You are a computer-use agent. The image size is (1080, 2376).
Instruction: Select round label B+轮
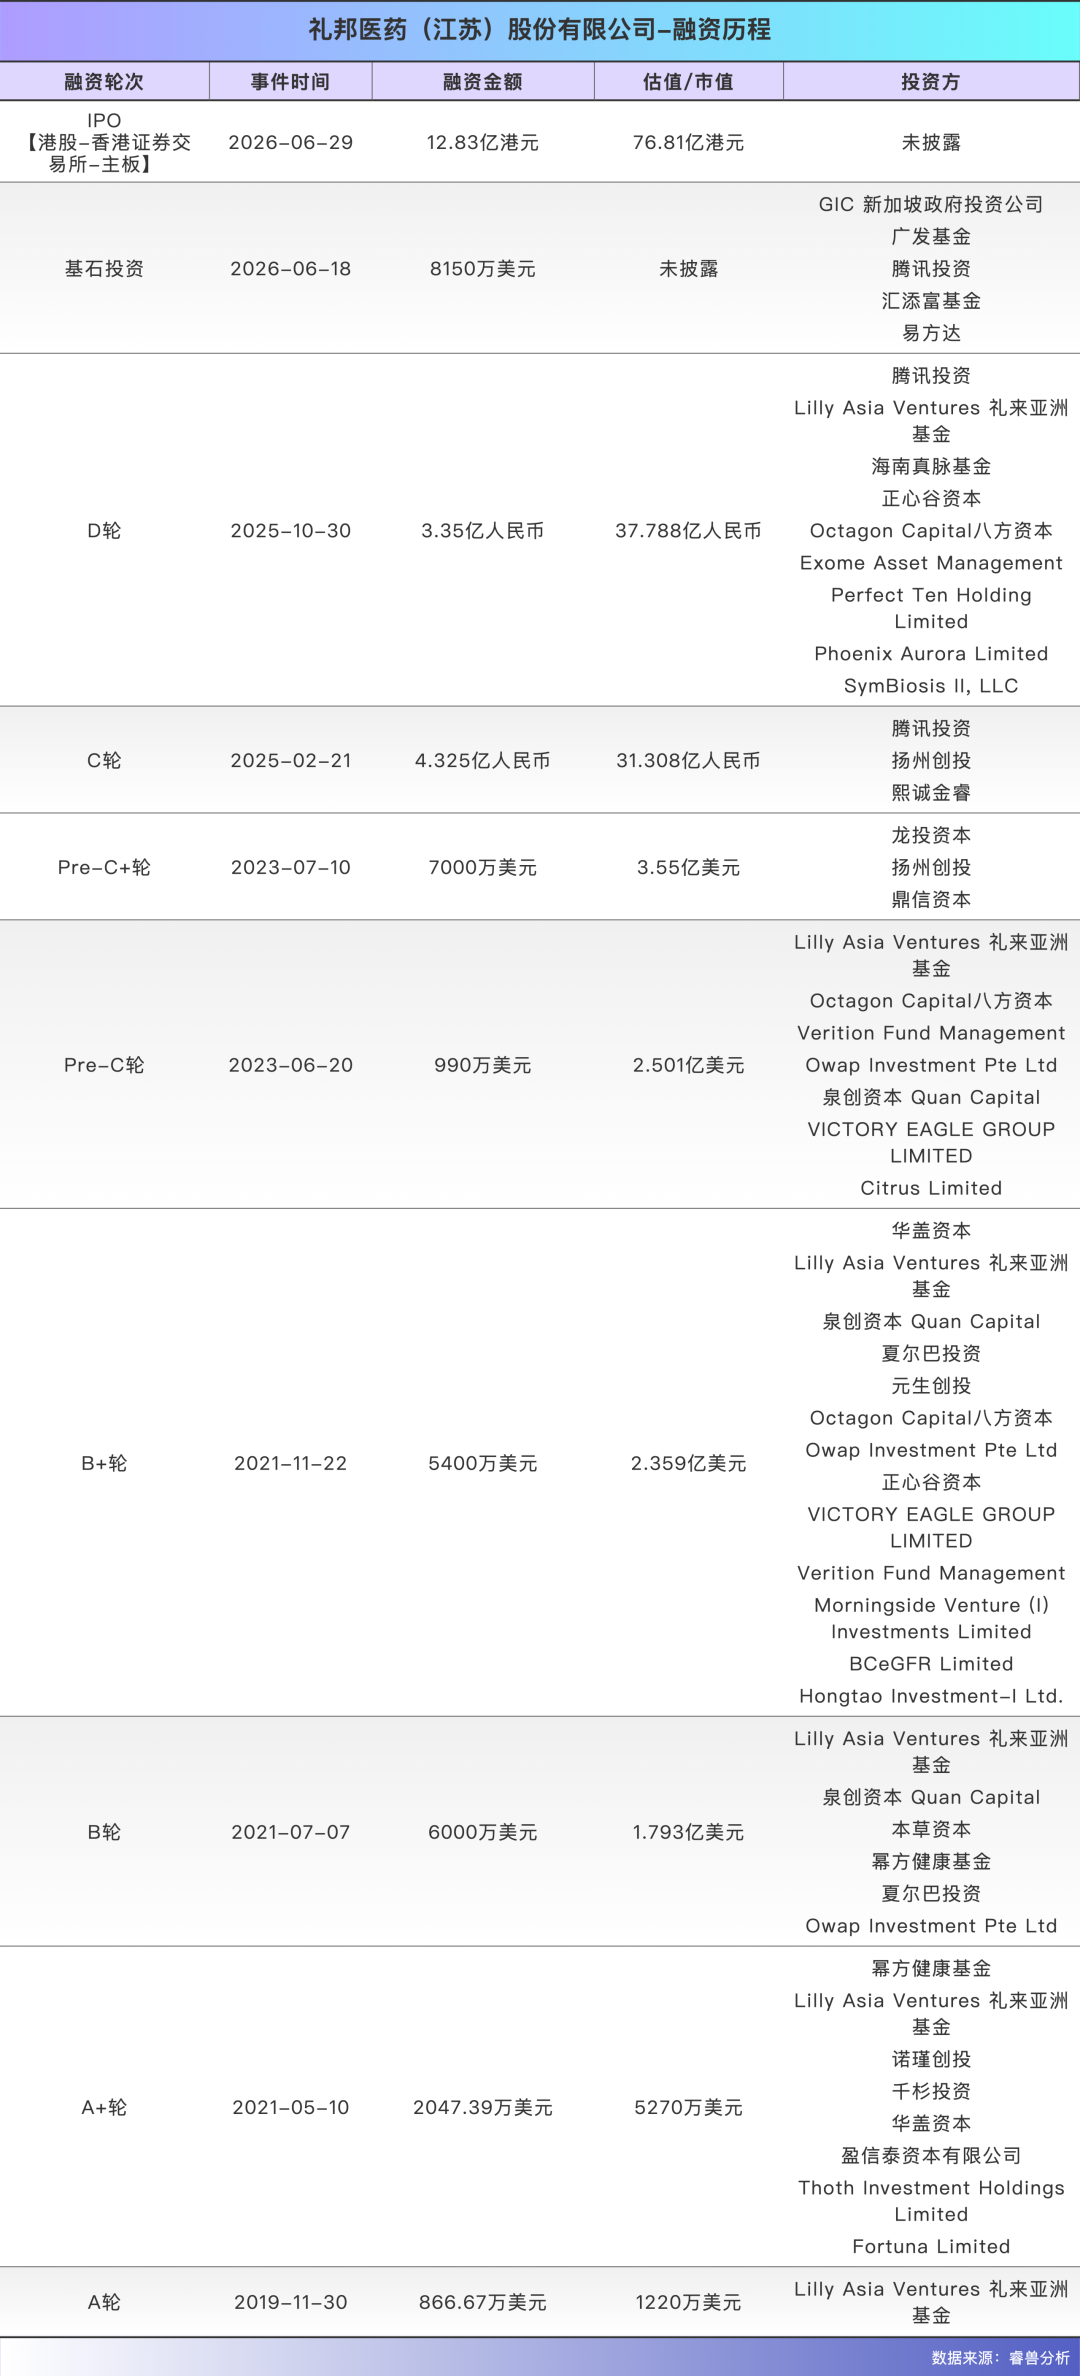[x=104, y=1464]
